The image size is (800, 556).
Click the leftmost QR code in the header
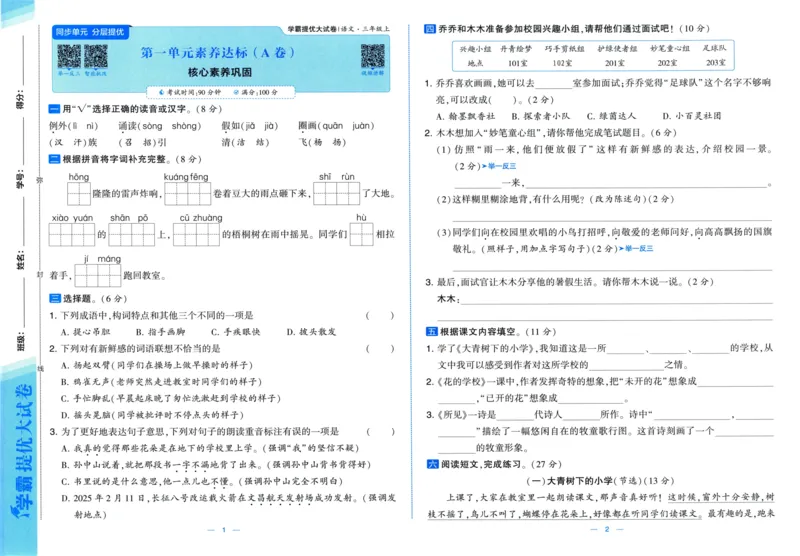(69, 56)
